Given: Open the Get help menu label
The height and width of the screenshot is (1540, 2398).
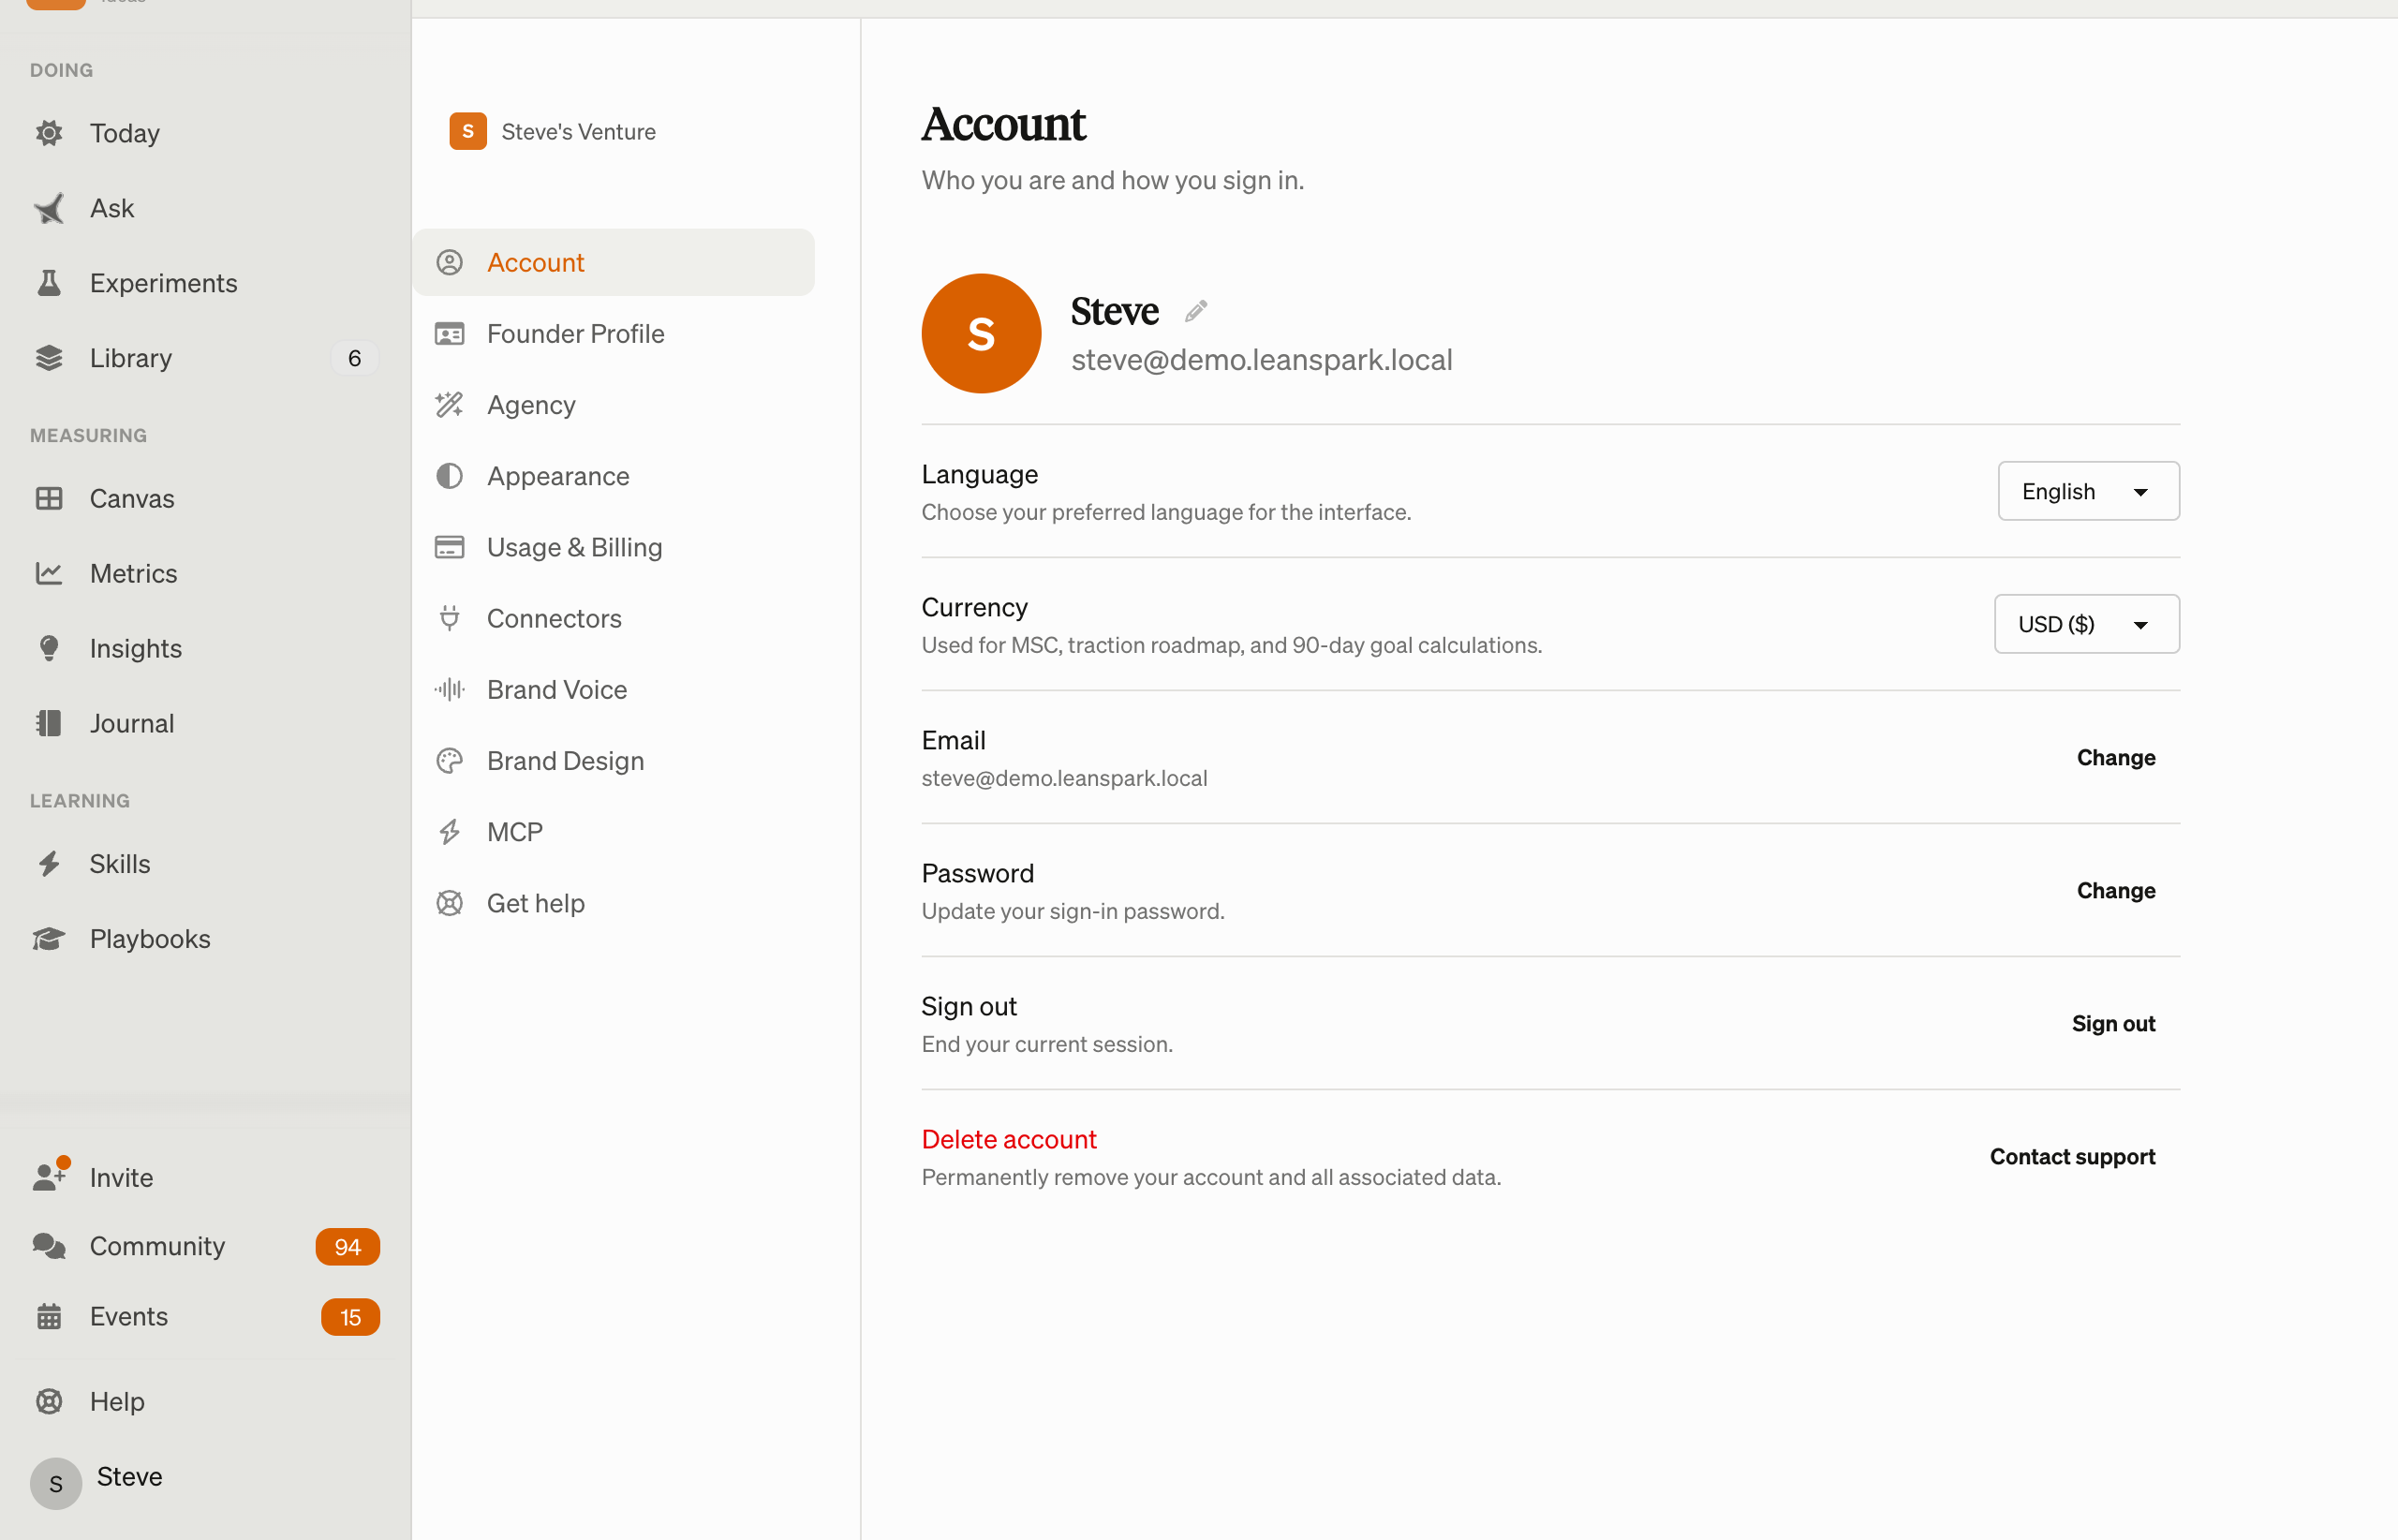Looking at the screenshot, I should click(x=536, y=903).
